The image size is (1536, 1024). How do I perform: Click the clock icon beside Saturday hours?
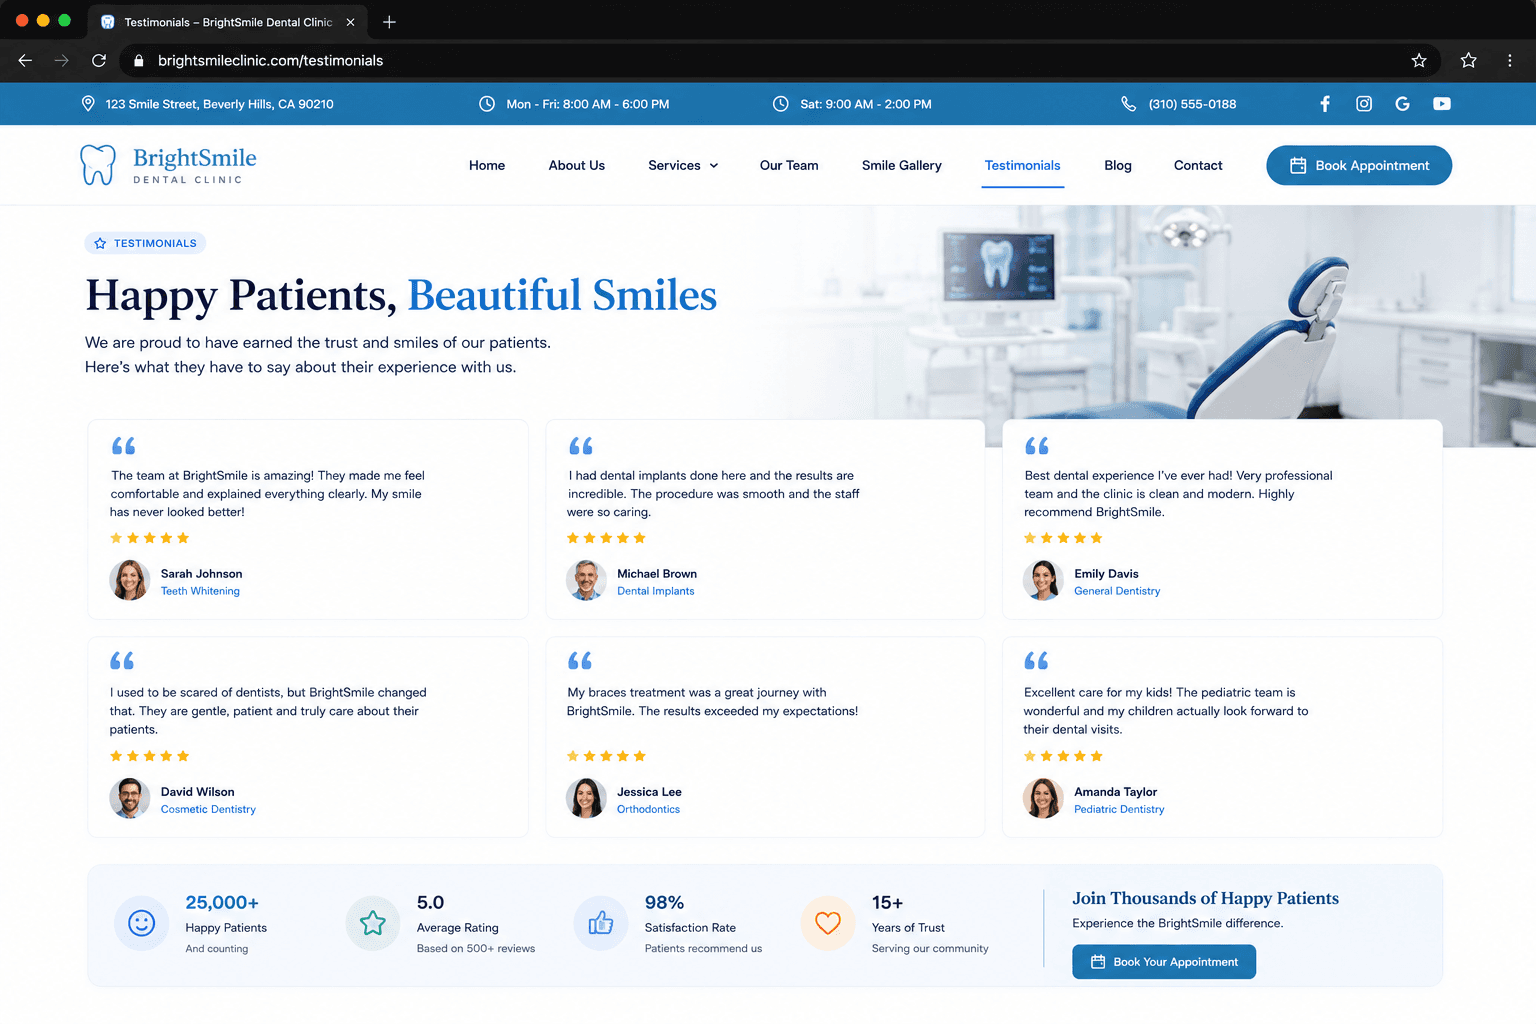pos(781,104)
